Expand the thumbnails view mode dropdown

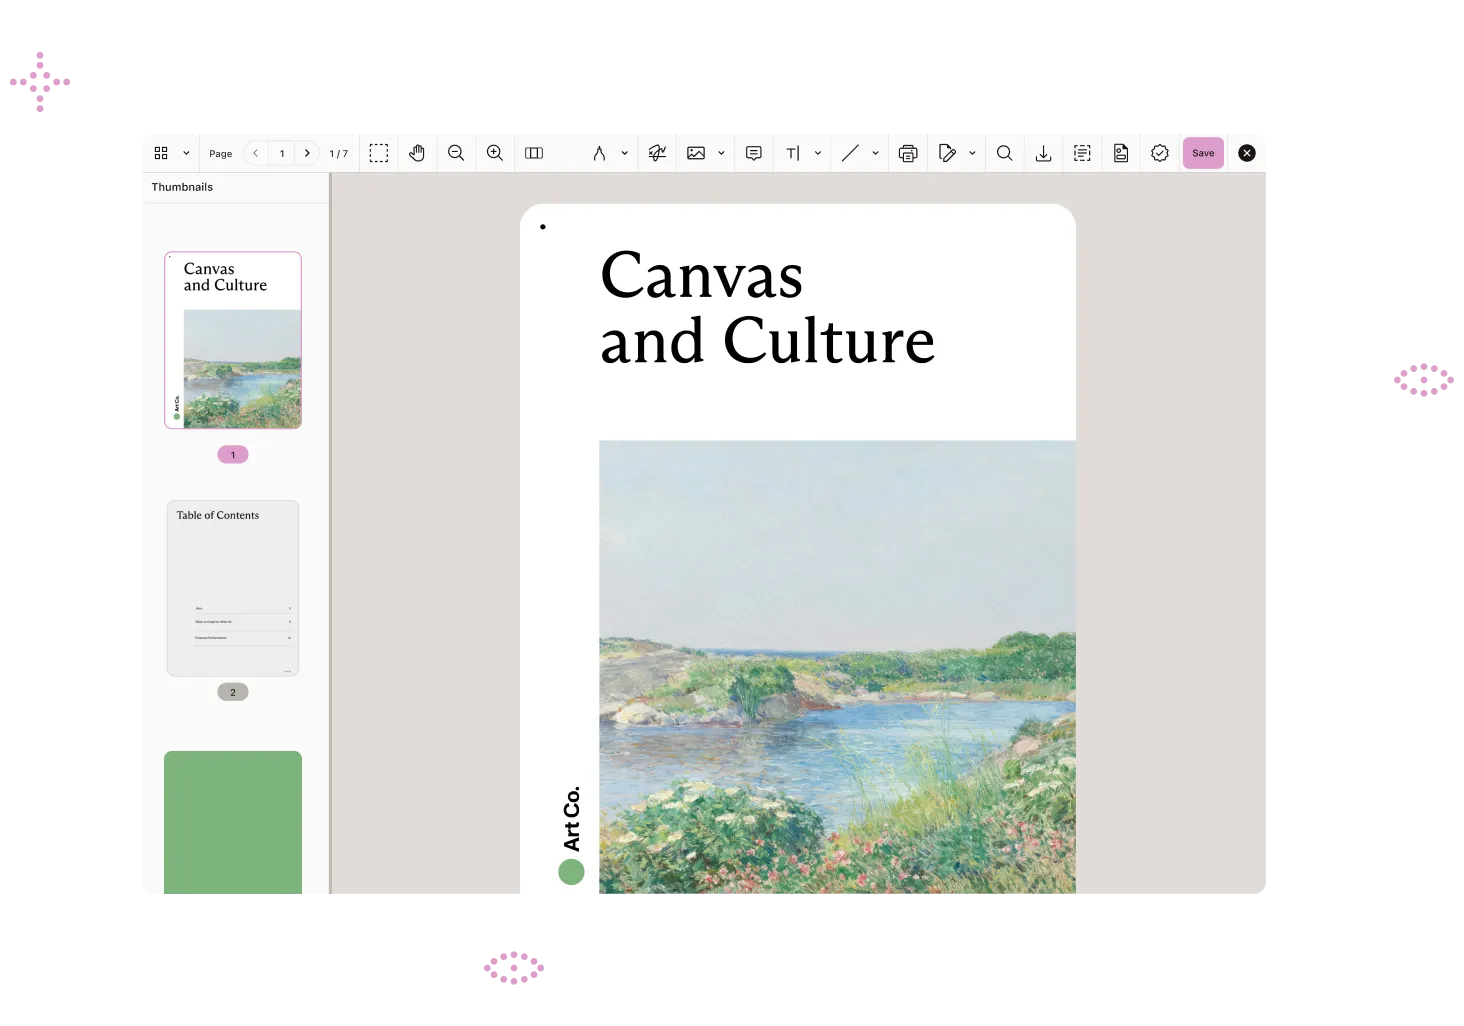coord(186,153)
